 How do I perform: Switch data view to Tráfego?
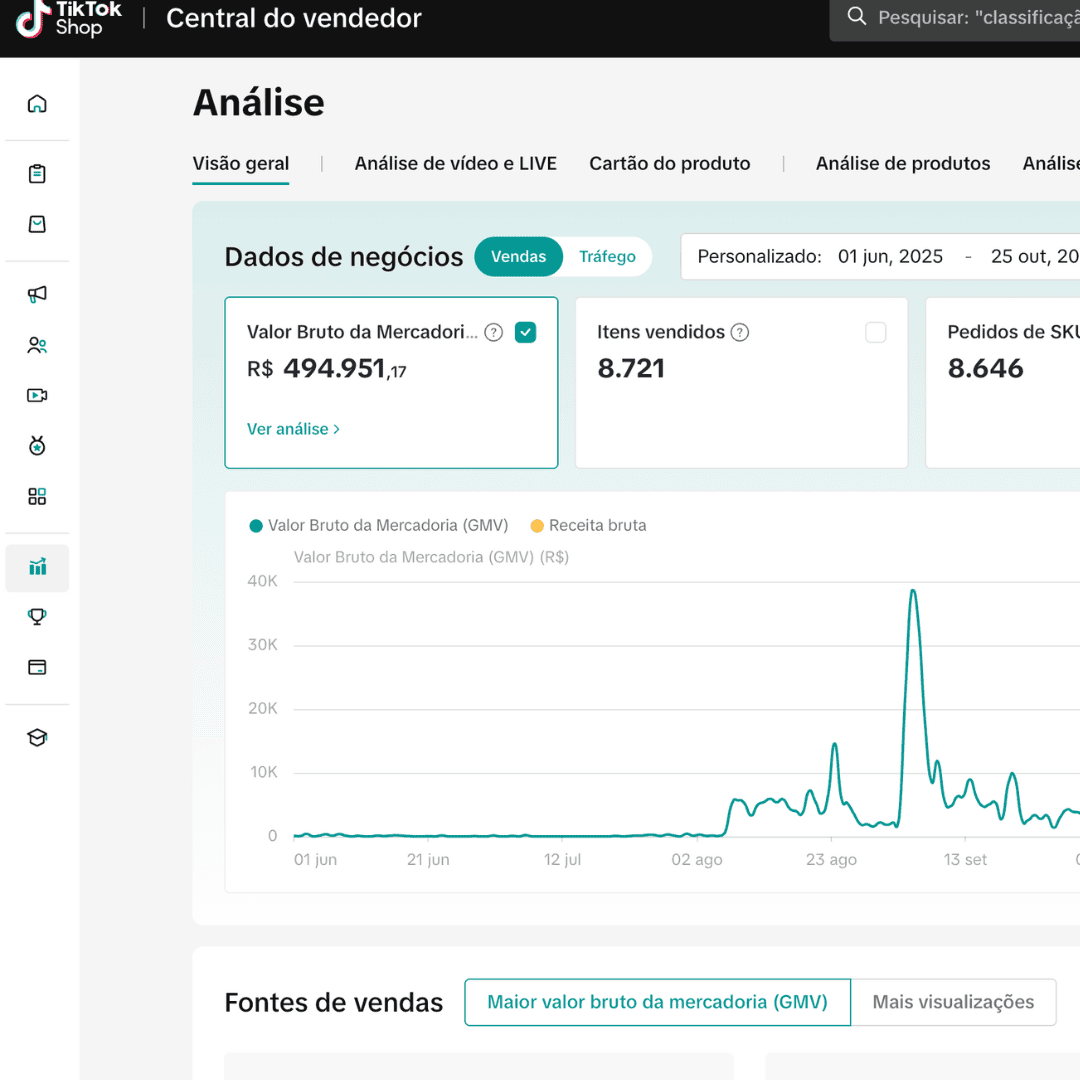(x=607, y=256)
